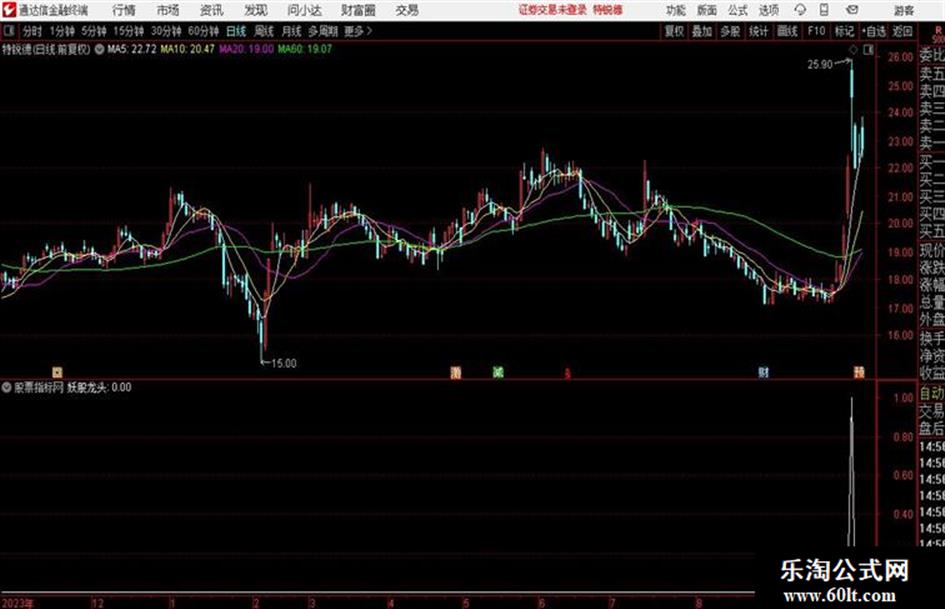Click the green 减 event marker
Screen dimensions: 945x609
tap(498, 373)
